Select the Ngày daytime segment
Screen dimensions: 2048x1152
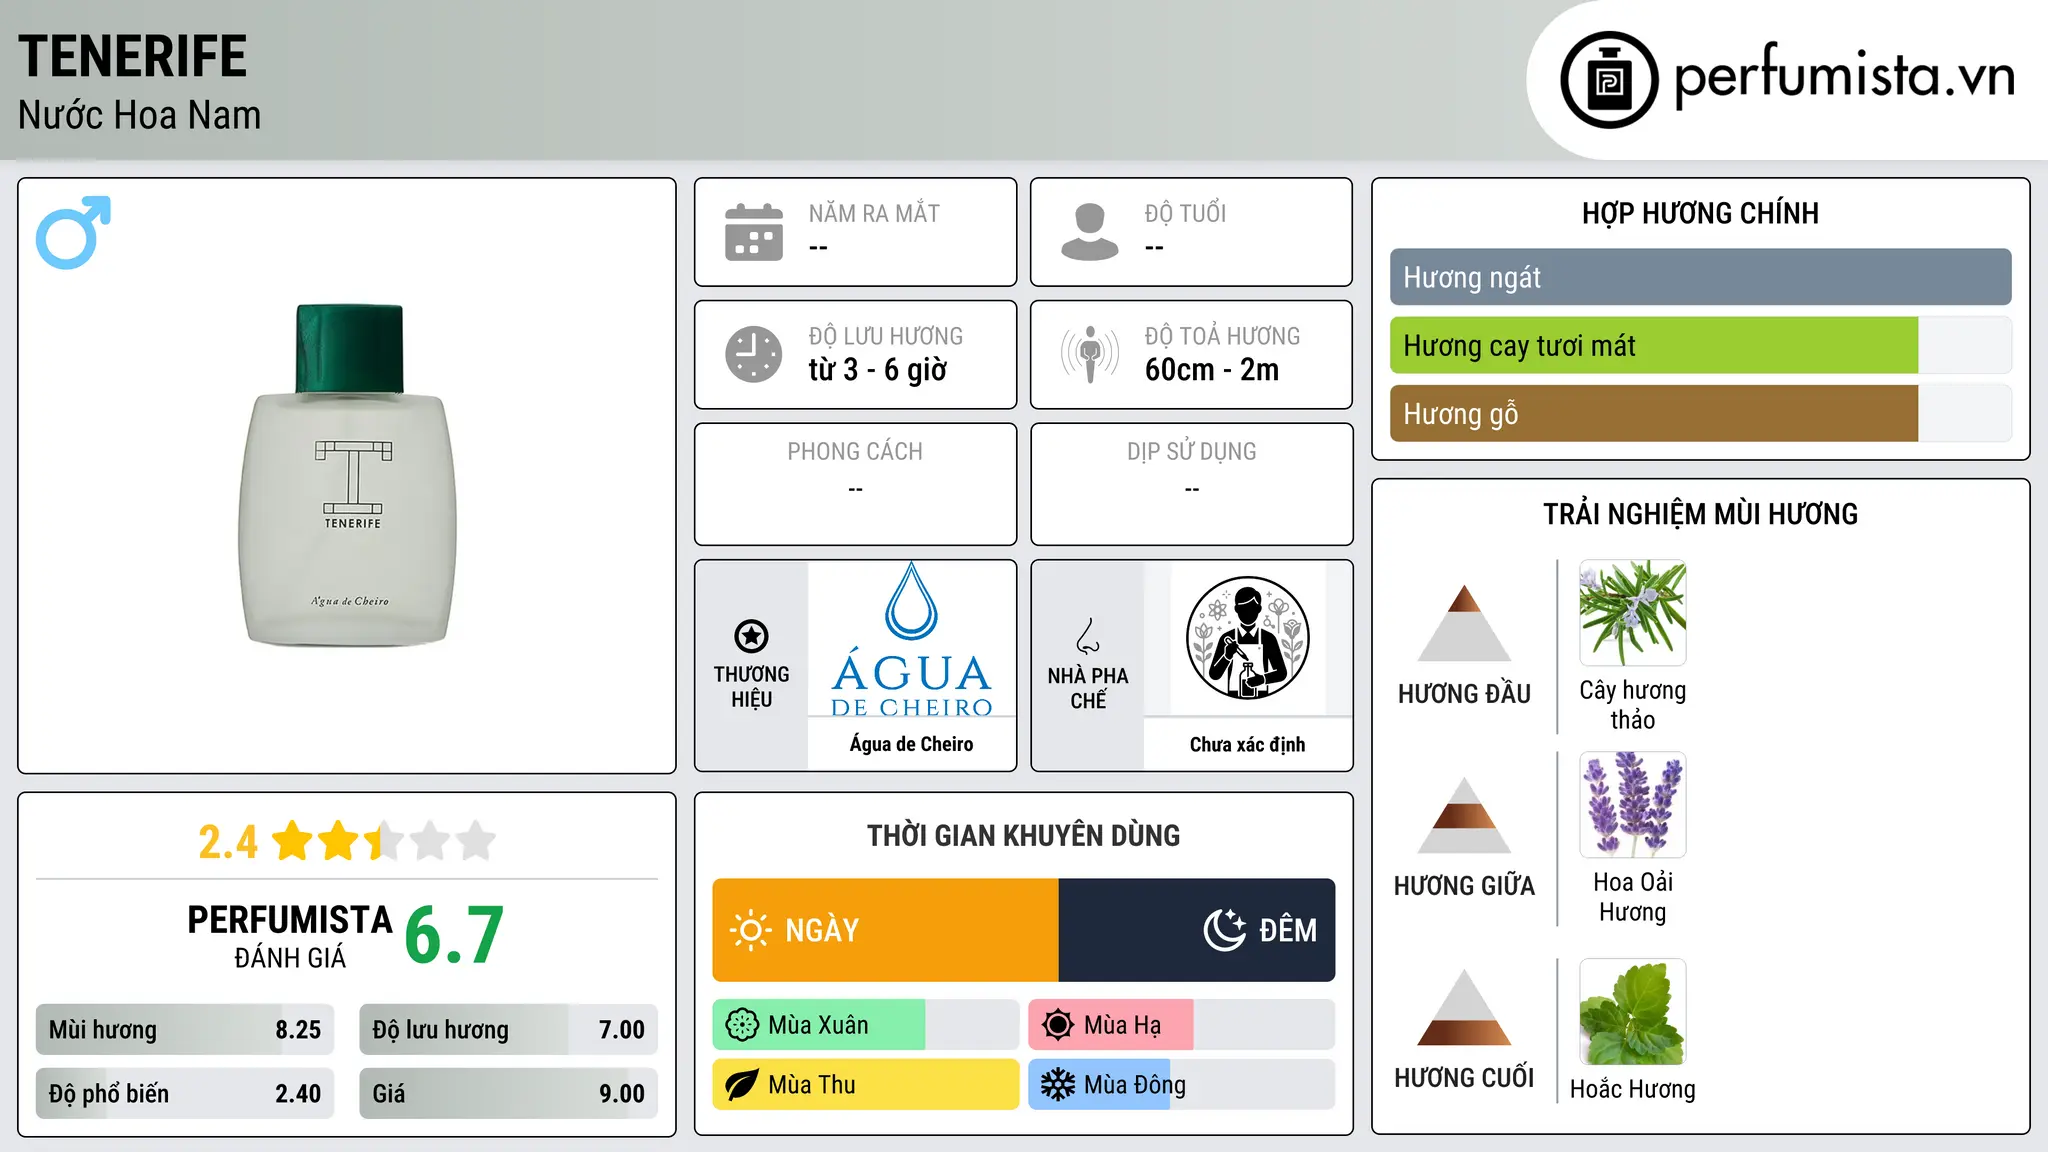click(x=885, y=930)
